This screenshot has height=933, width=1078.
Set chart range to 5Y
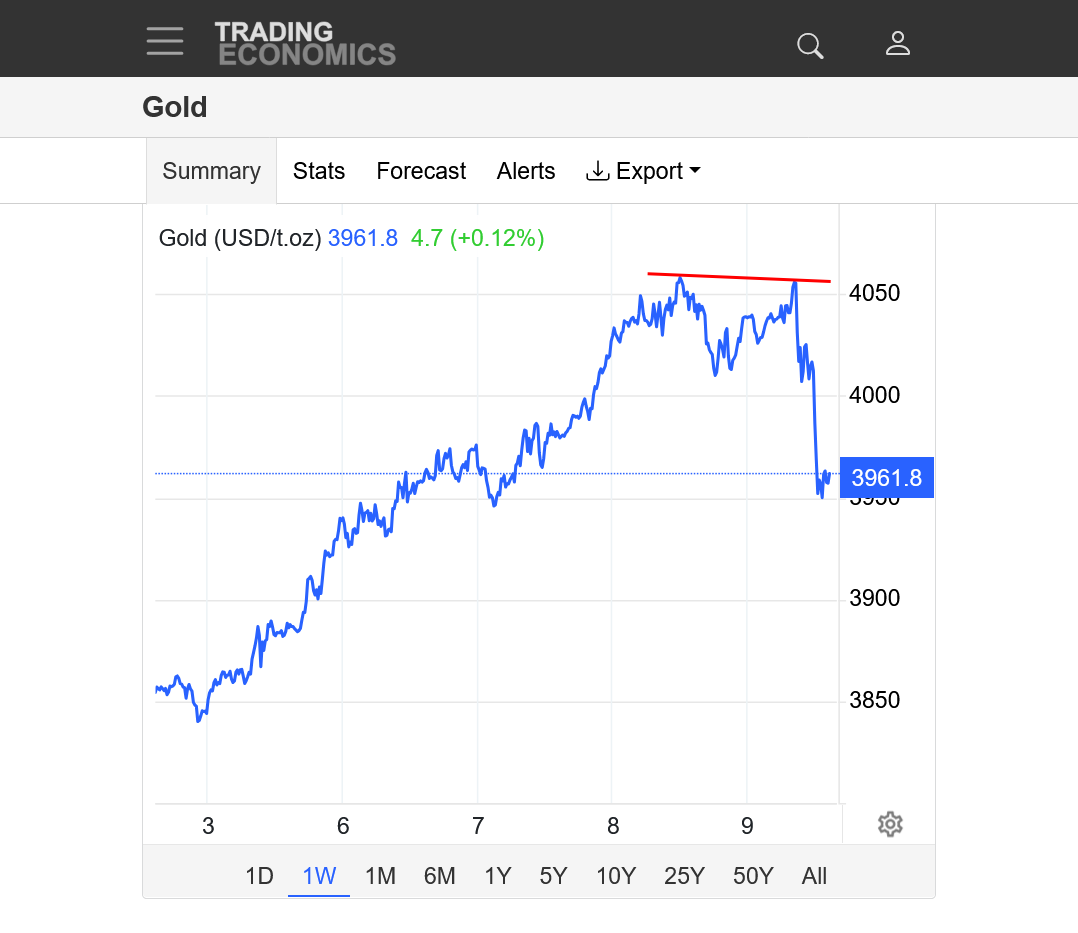553,876
